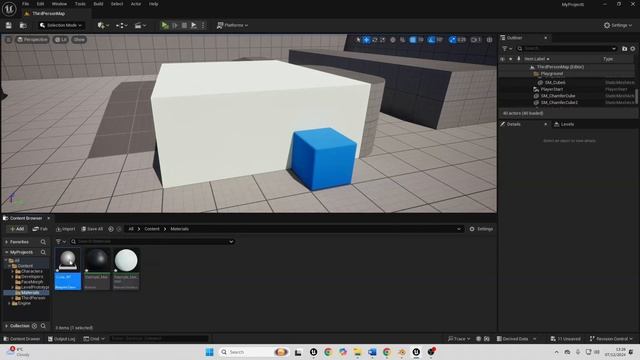Image resolution: width=640 pixels, height=360 pixels.
Task: Click the Stop playback button
Action: pyautogui.click(x=184, y=25)
